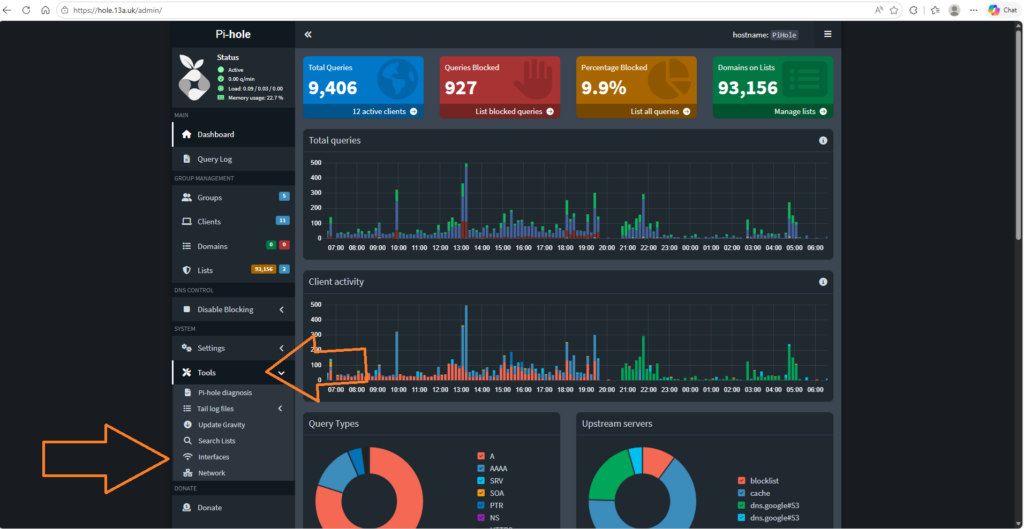Click Client activity info icon
The image size is (1024, 529).
tap(823, 281)
